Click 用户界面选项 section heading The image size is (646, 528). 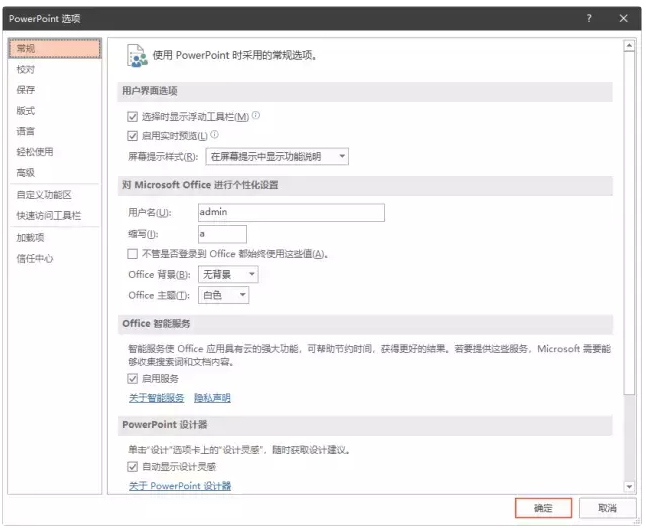[x=150, y=91]
